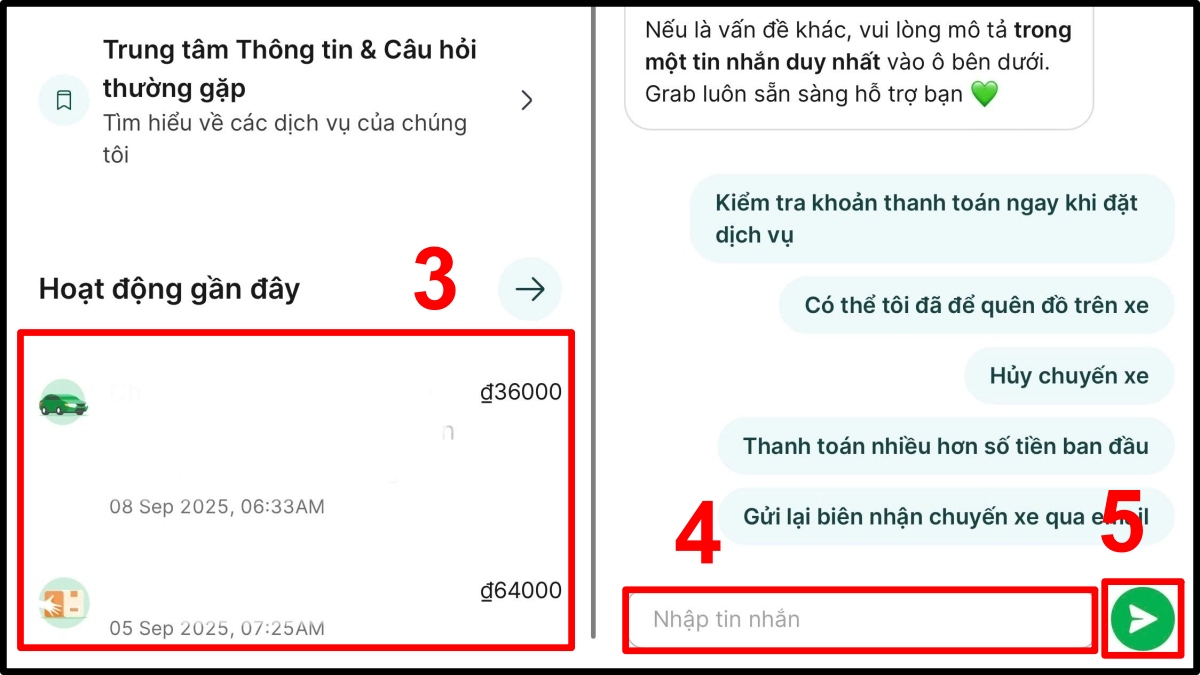Viewport: 1200px width, 675px height.
Task: Open Trung tâm Thông tin & Câu hỏi thường gặp
Action: point(290,100)
